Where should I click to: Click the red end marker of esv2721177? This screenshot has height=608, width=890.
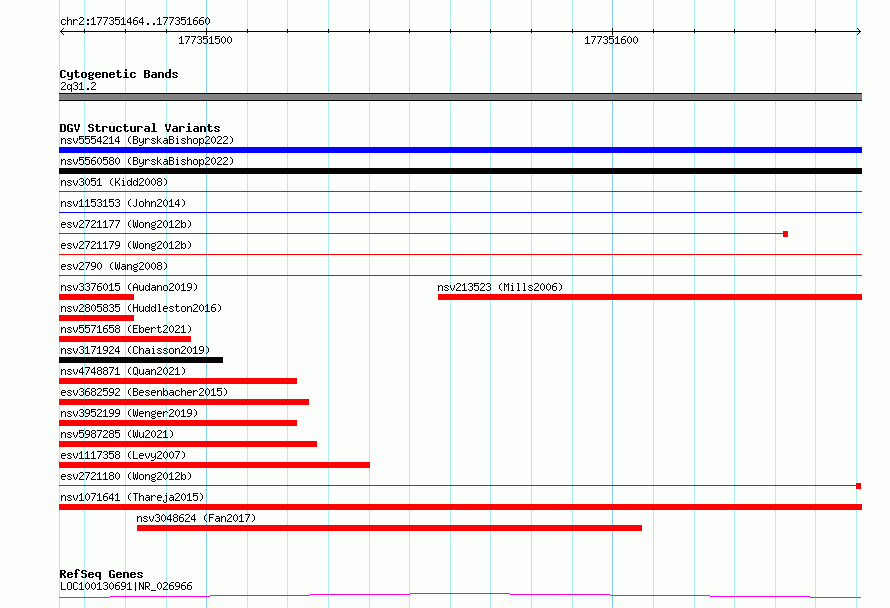click(786, 234)
